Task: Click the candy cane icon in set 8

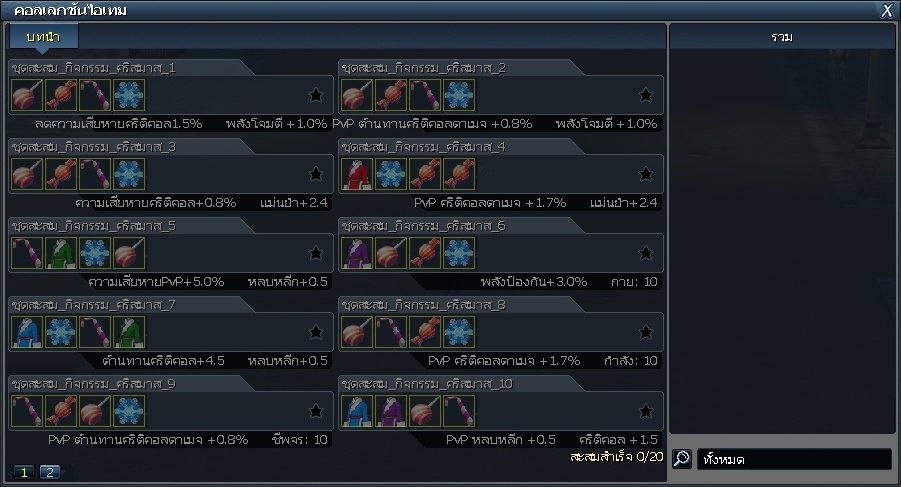Action: 391,332
